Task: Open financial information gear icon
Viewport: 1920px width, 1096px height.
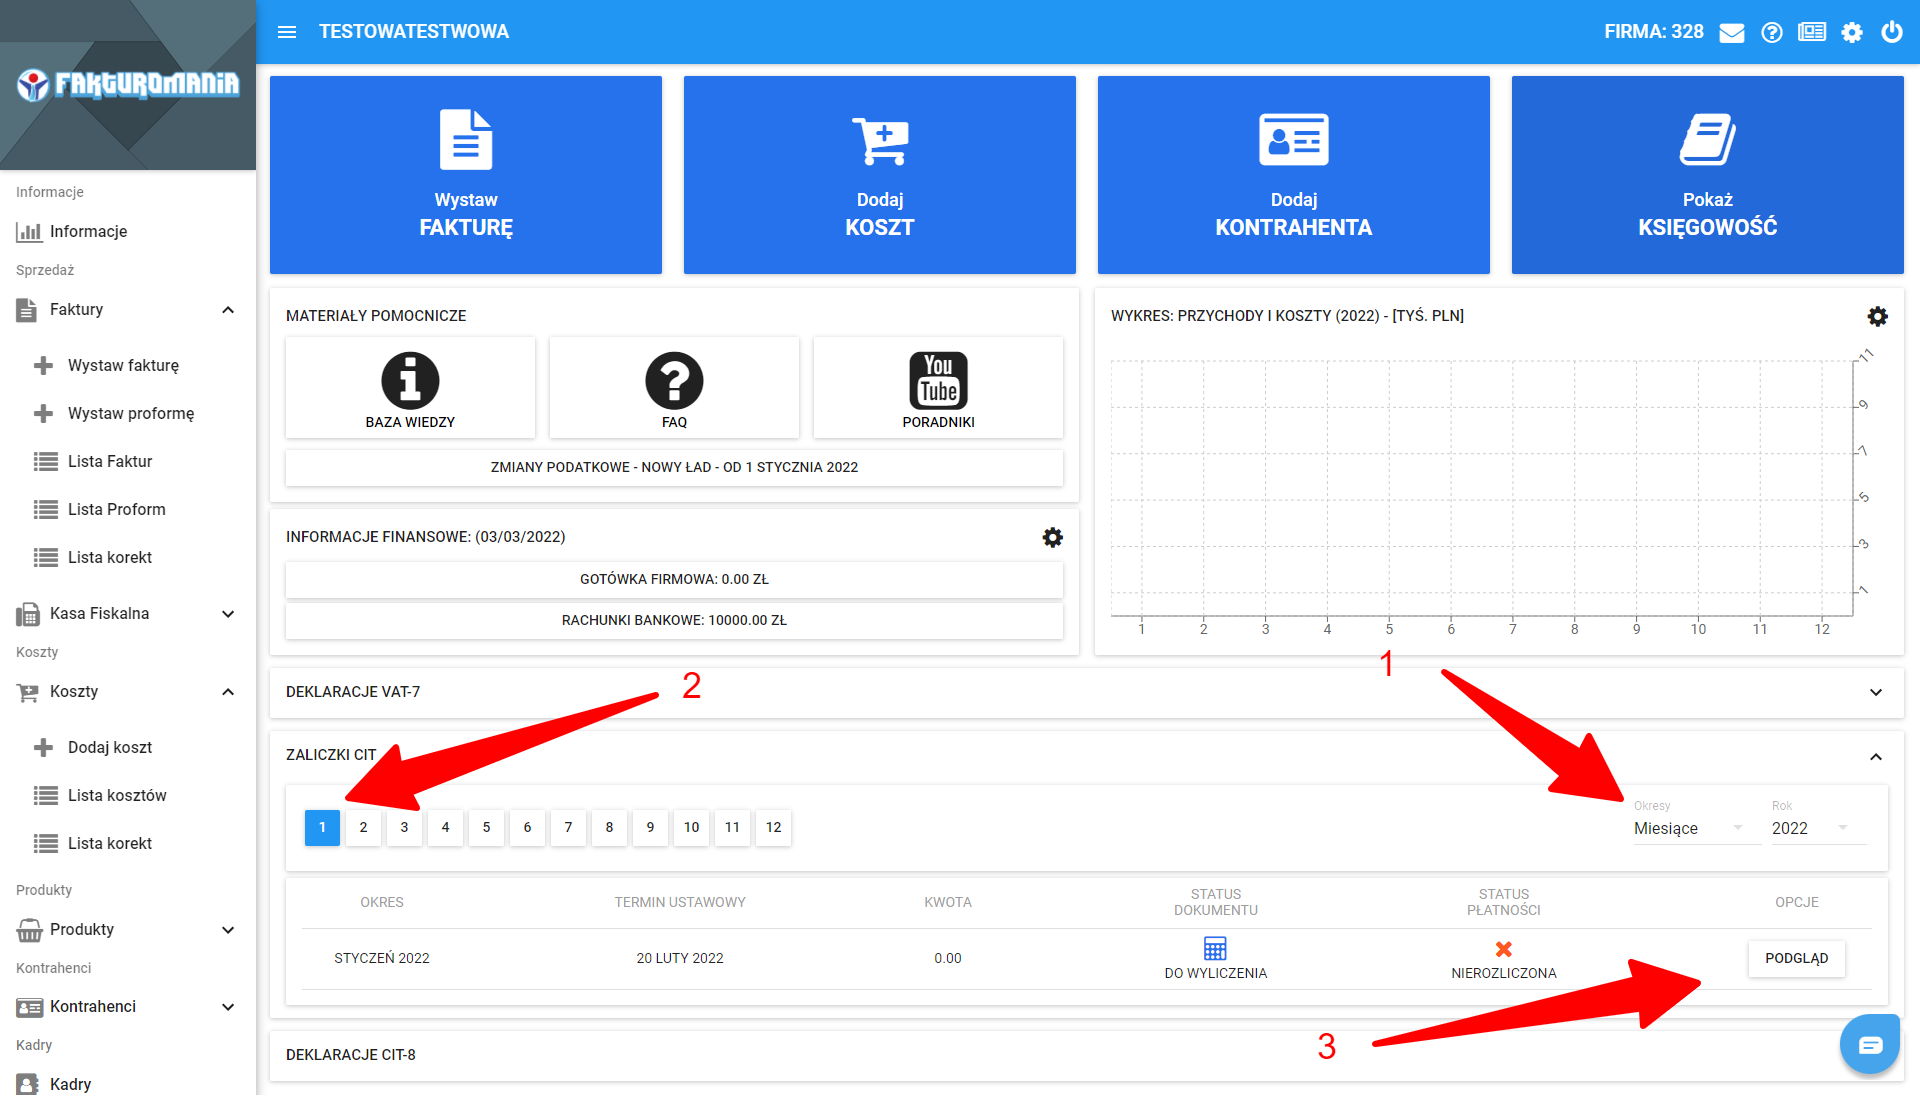Action: tap(1052, 538)
